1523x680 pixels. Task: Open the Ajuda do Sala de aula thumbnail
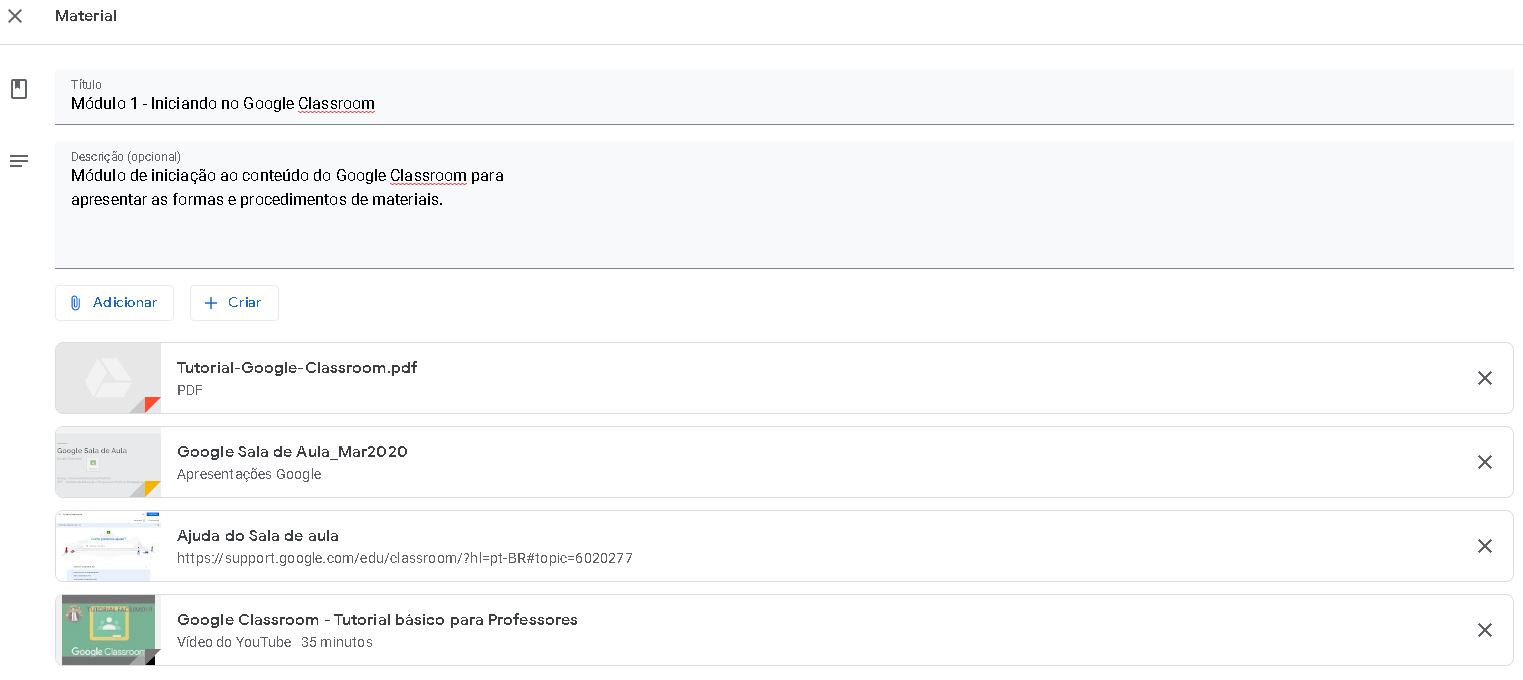click(x=108, y=546)
